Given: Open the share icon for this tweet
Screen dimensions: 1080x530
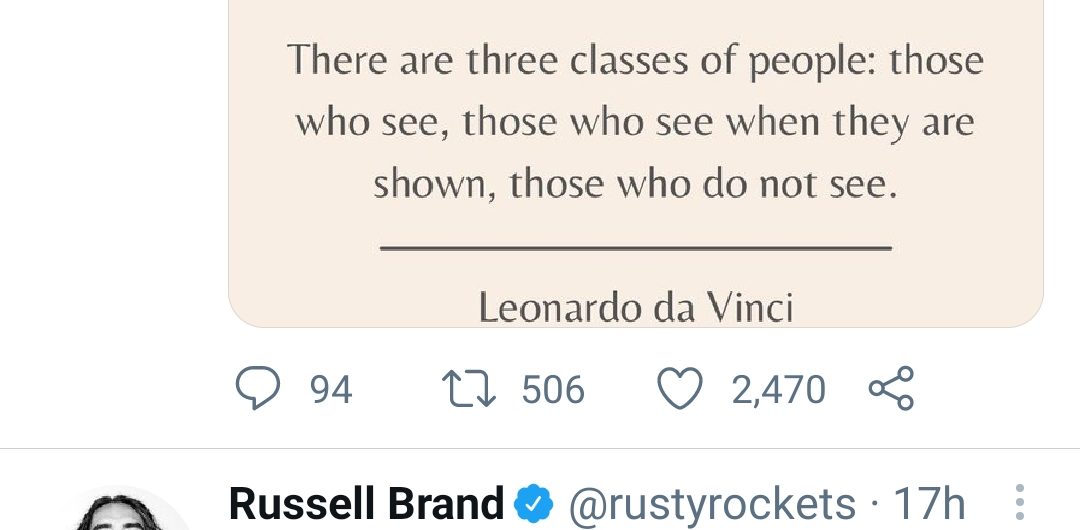Looking at the screenshot, I should [x=891, y=389].
